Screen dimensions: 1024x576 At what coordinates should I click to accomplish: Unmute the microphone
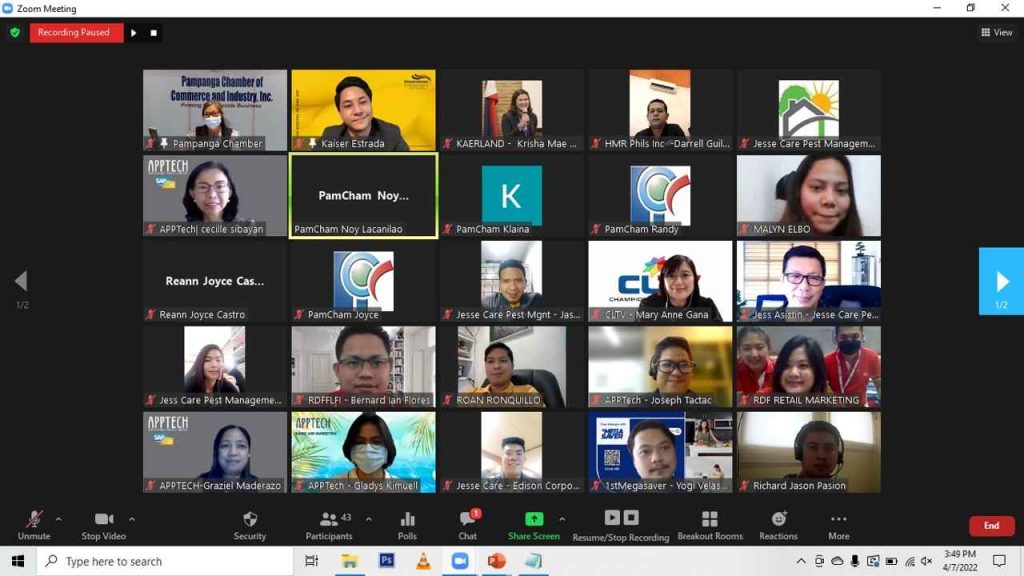tap(34, 525)
